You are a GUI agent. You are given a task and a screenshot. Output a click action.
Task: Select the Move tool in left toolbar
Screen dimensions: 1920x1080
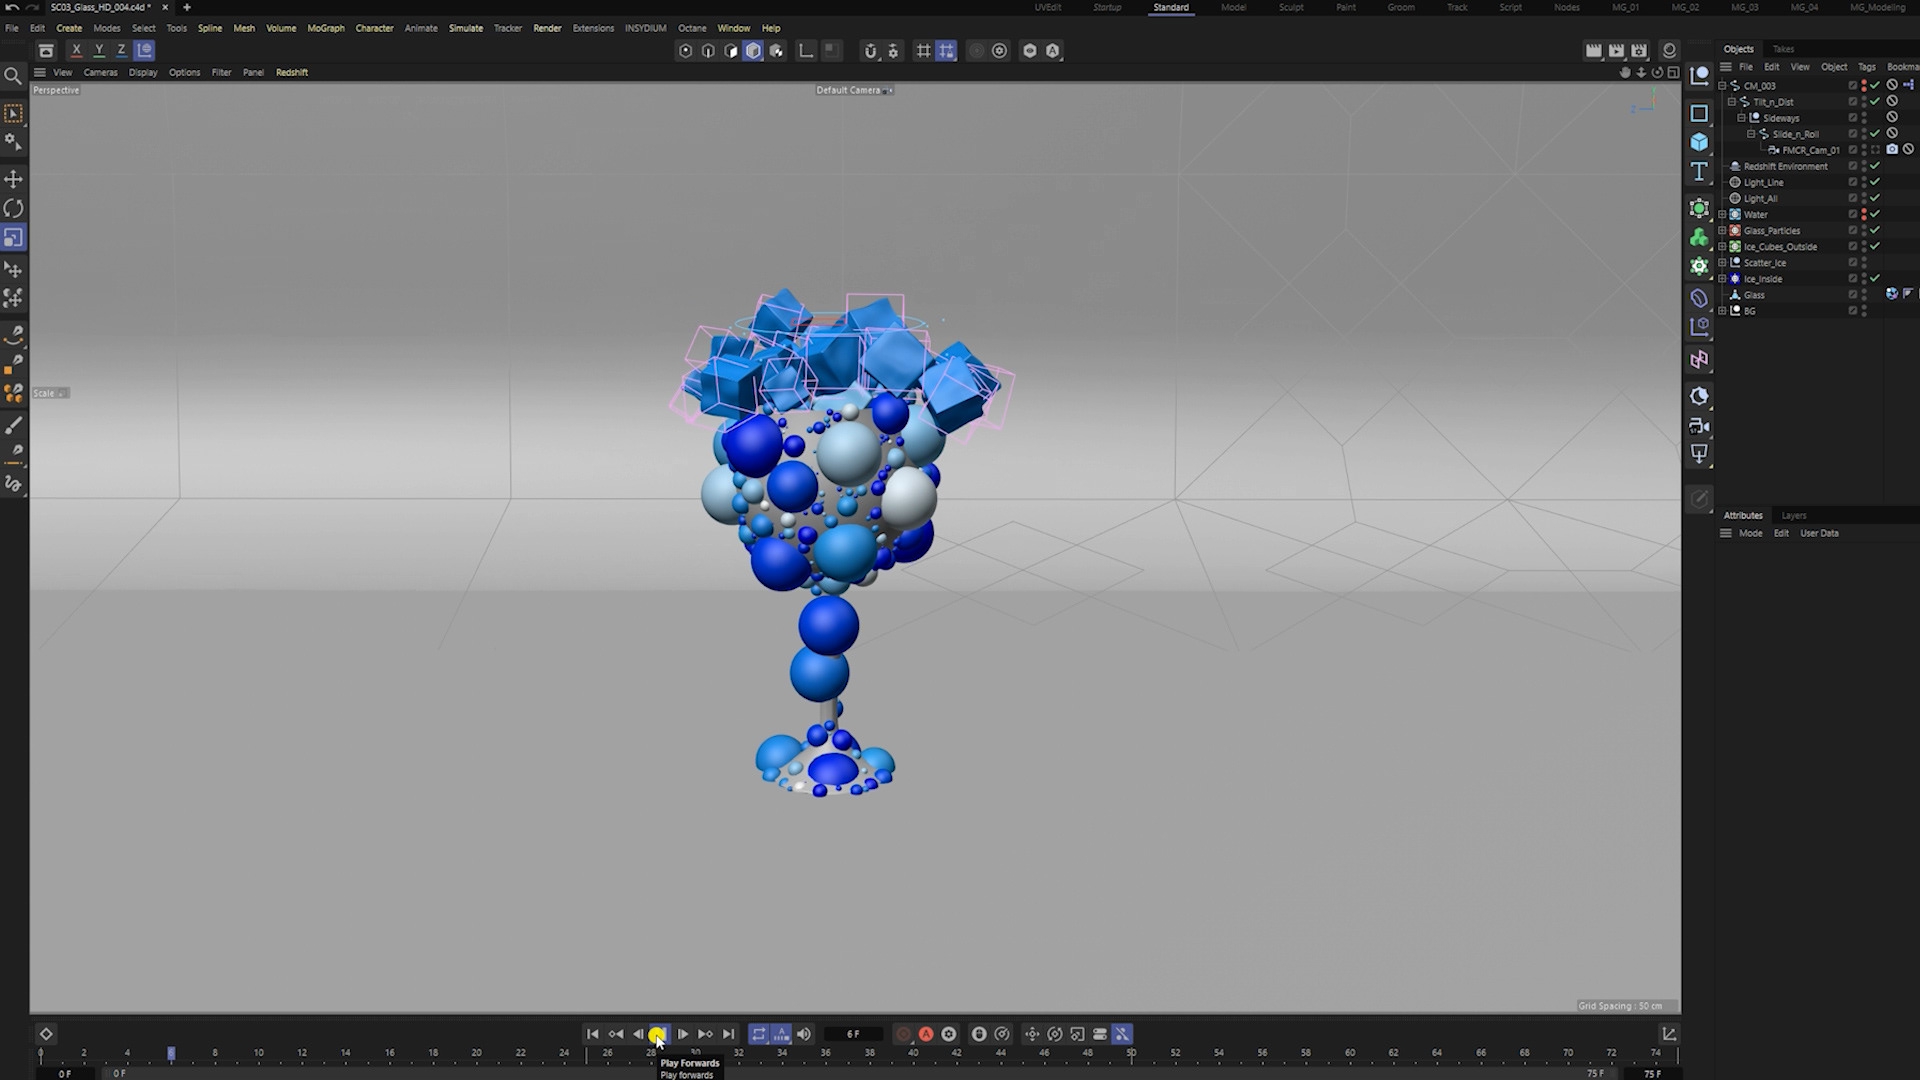pos(13,179)
